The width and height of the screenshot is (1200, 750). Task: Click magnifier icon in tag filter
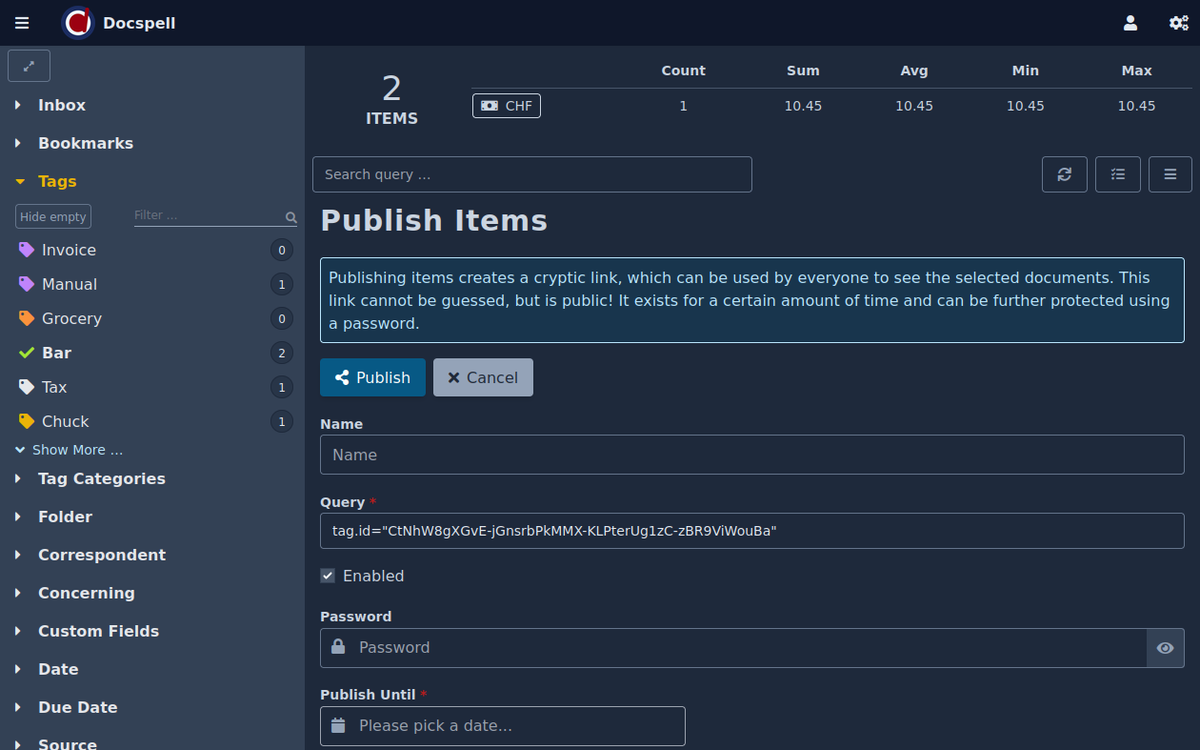[x=291, y=217]
